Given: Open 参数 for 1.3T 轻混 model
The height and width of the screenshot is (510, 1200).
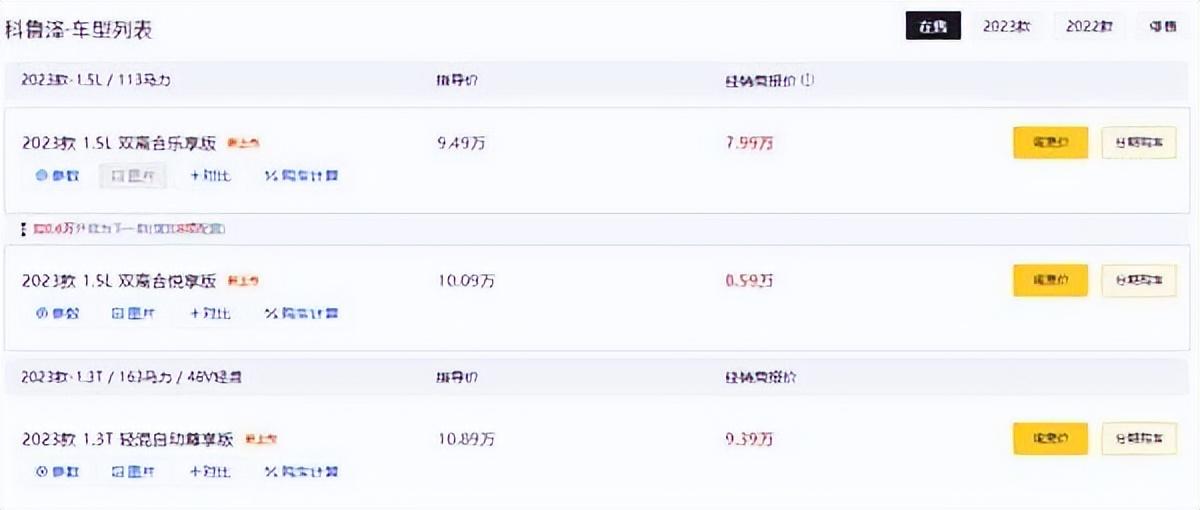Looking at the screenshot, I should [x=57, y=471].
